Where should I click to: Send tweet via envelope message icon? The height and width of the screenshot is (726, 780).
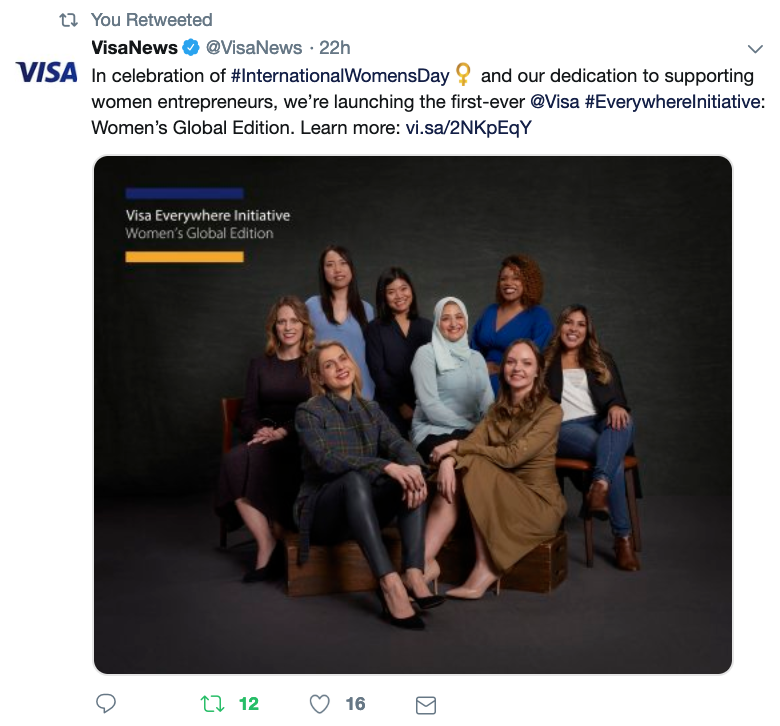tap(426, 705)
